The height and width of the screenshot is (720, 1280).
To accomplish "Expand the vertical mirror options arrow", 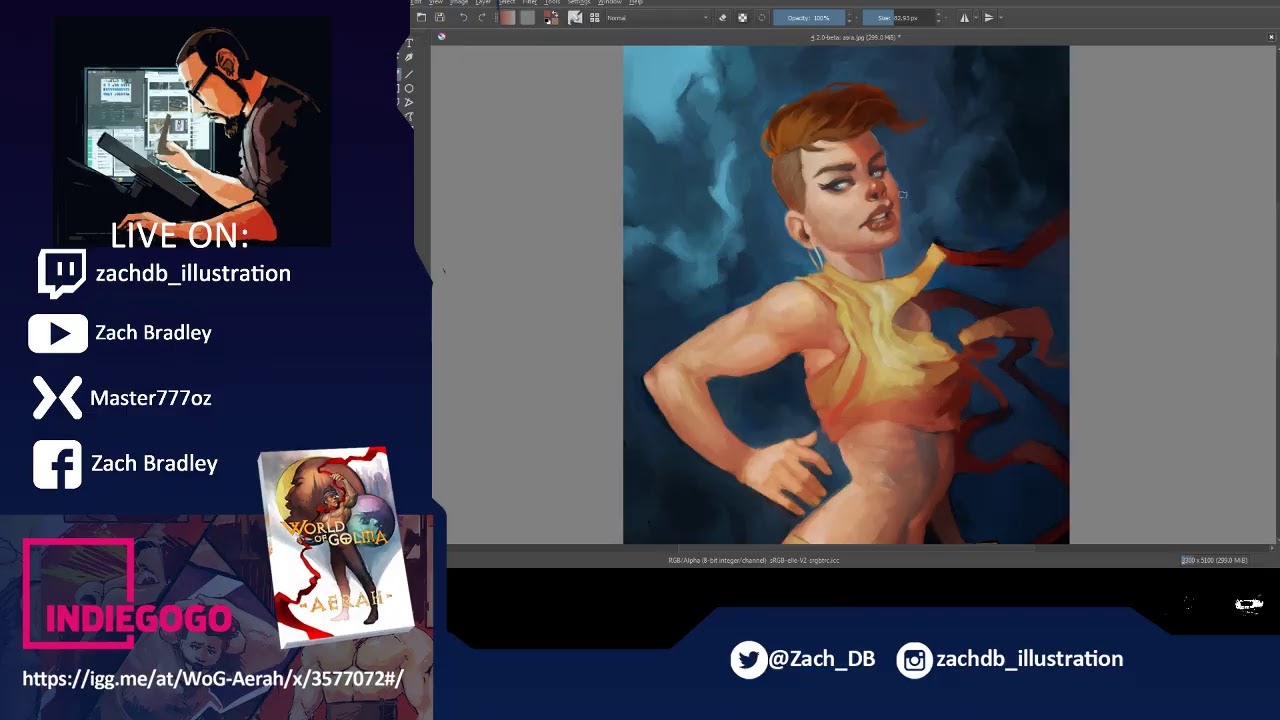I will coord(1001,17).
